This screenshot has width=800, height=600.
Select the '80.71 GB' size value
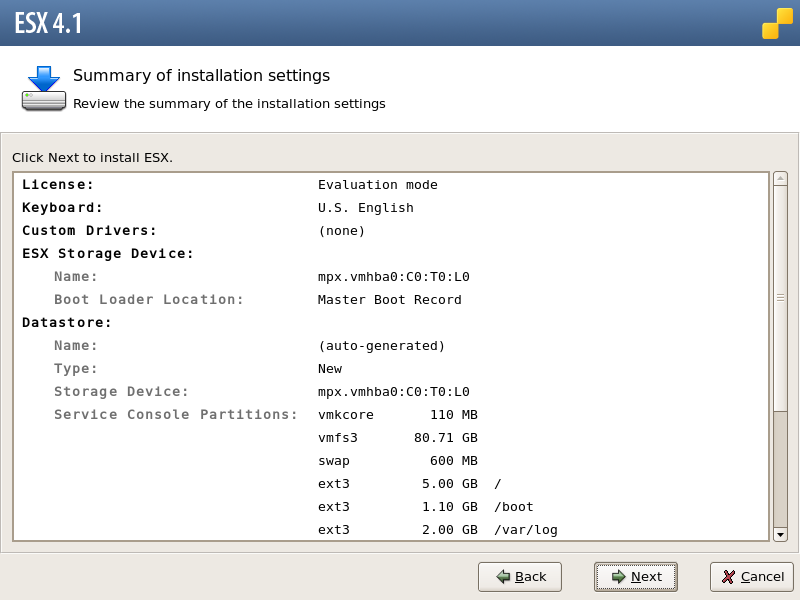(446, 438)
